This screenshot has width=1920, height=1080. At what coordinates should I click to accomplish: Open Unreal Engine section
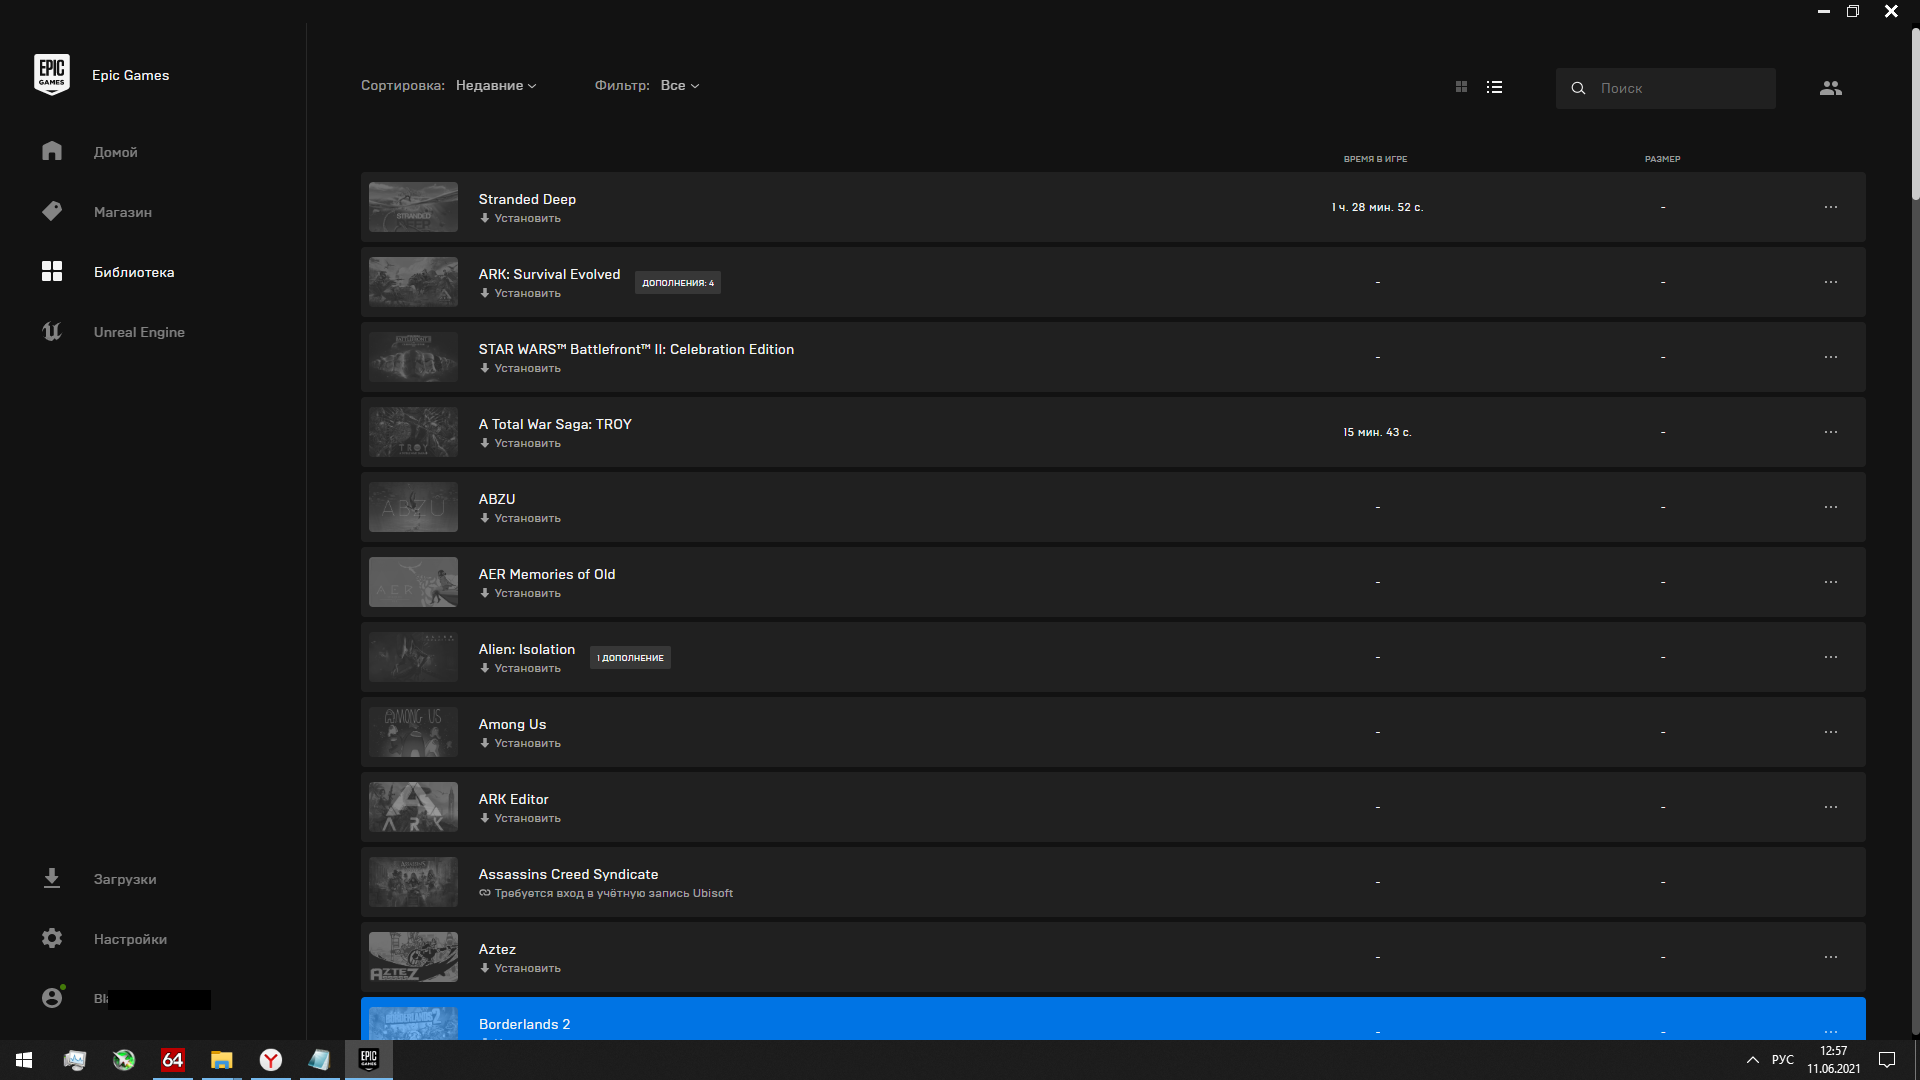pos(139,332)
